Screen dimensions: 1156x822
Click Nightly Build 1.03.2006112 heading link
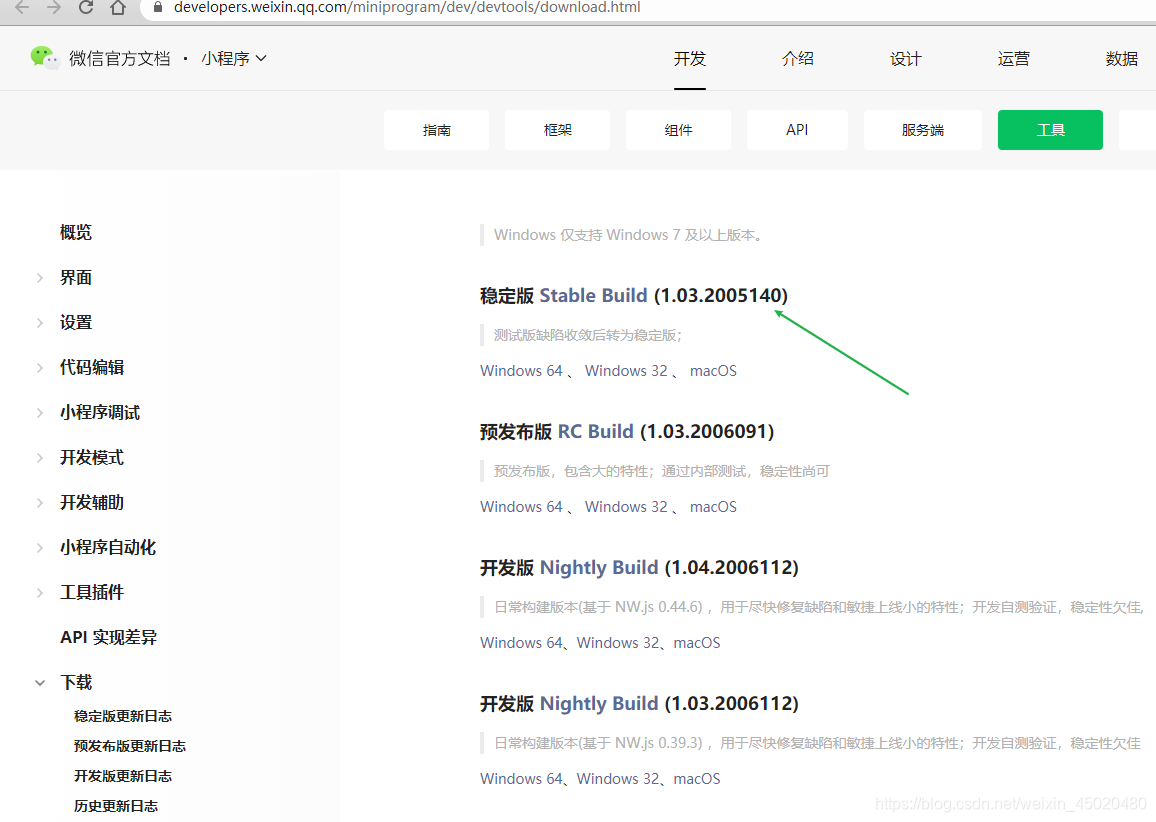click(x=599, y=704)
